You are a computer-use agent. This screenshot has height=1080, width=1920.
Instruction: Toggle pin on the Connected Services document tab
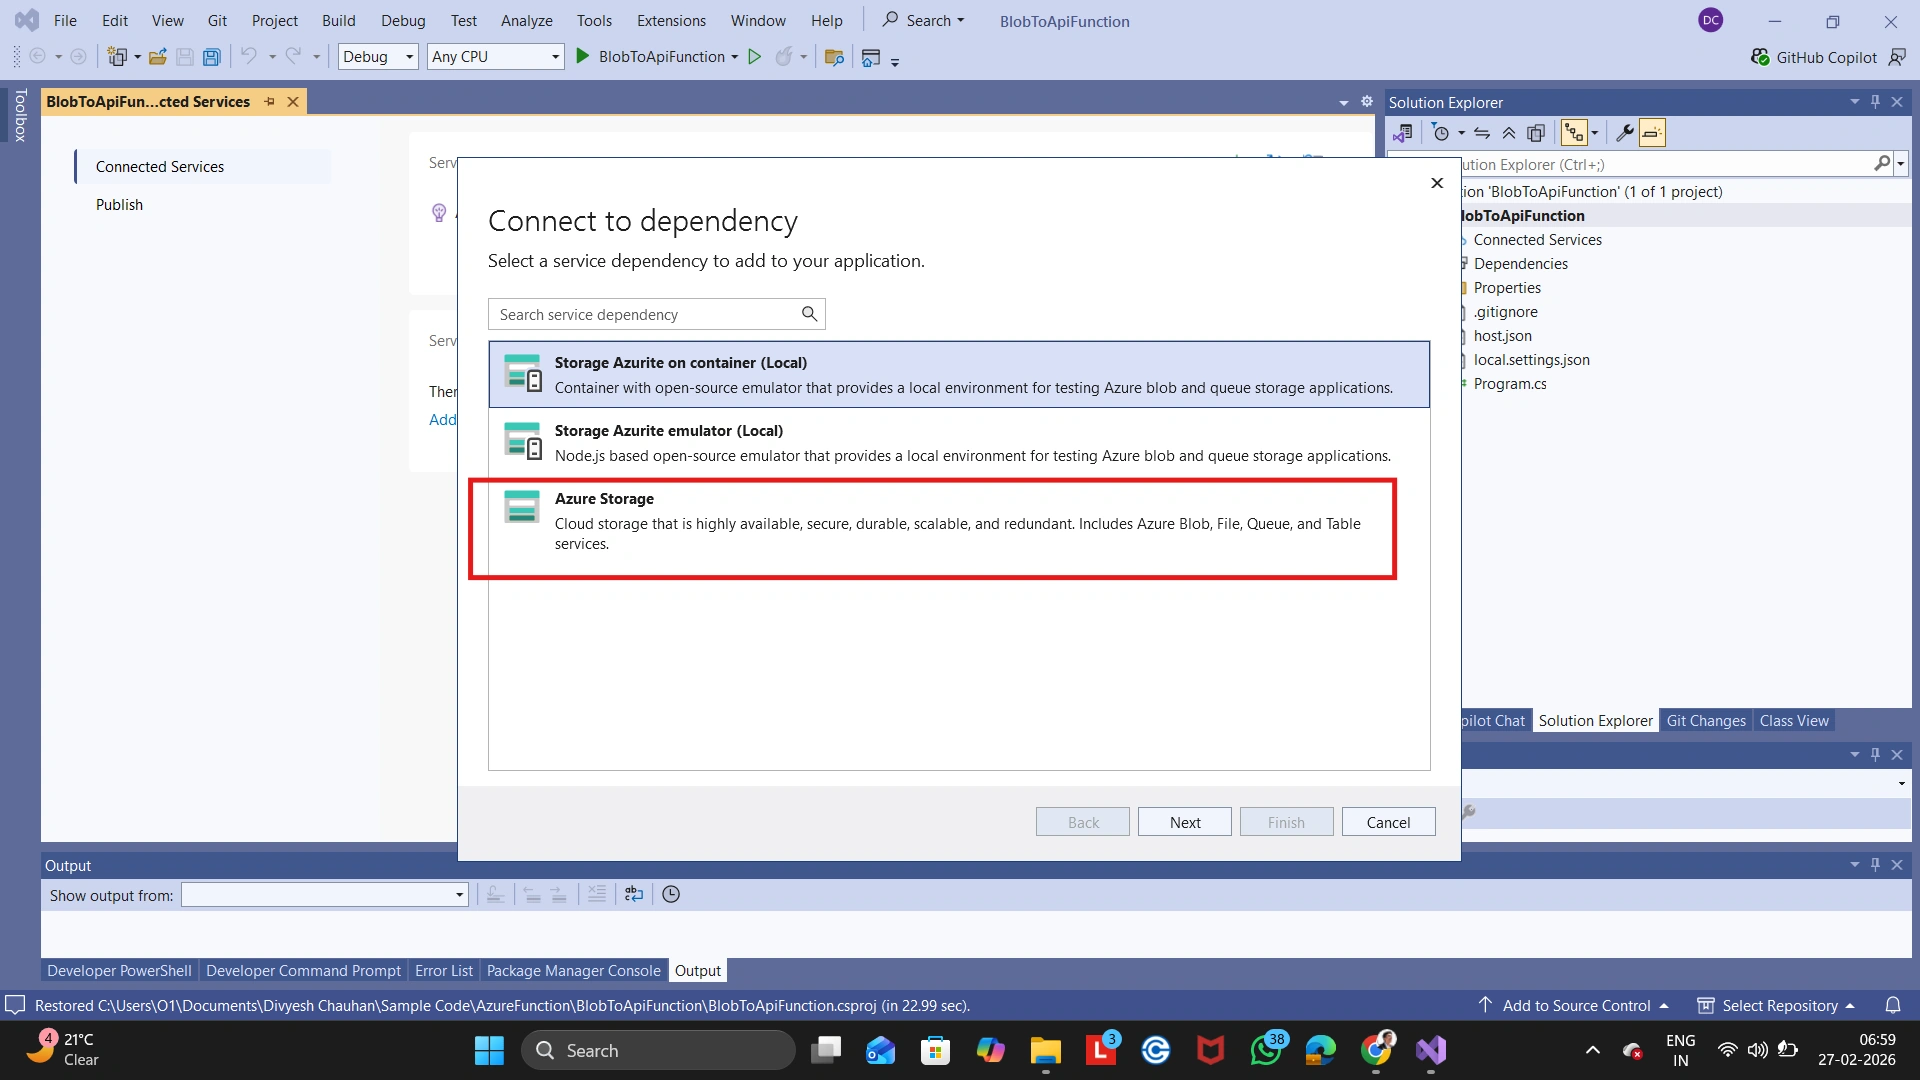click(x=269, y=102)
